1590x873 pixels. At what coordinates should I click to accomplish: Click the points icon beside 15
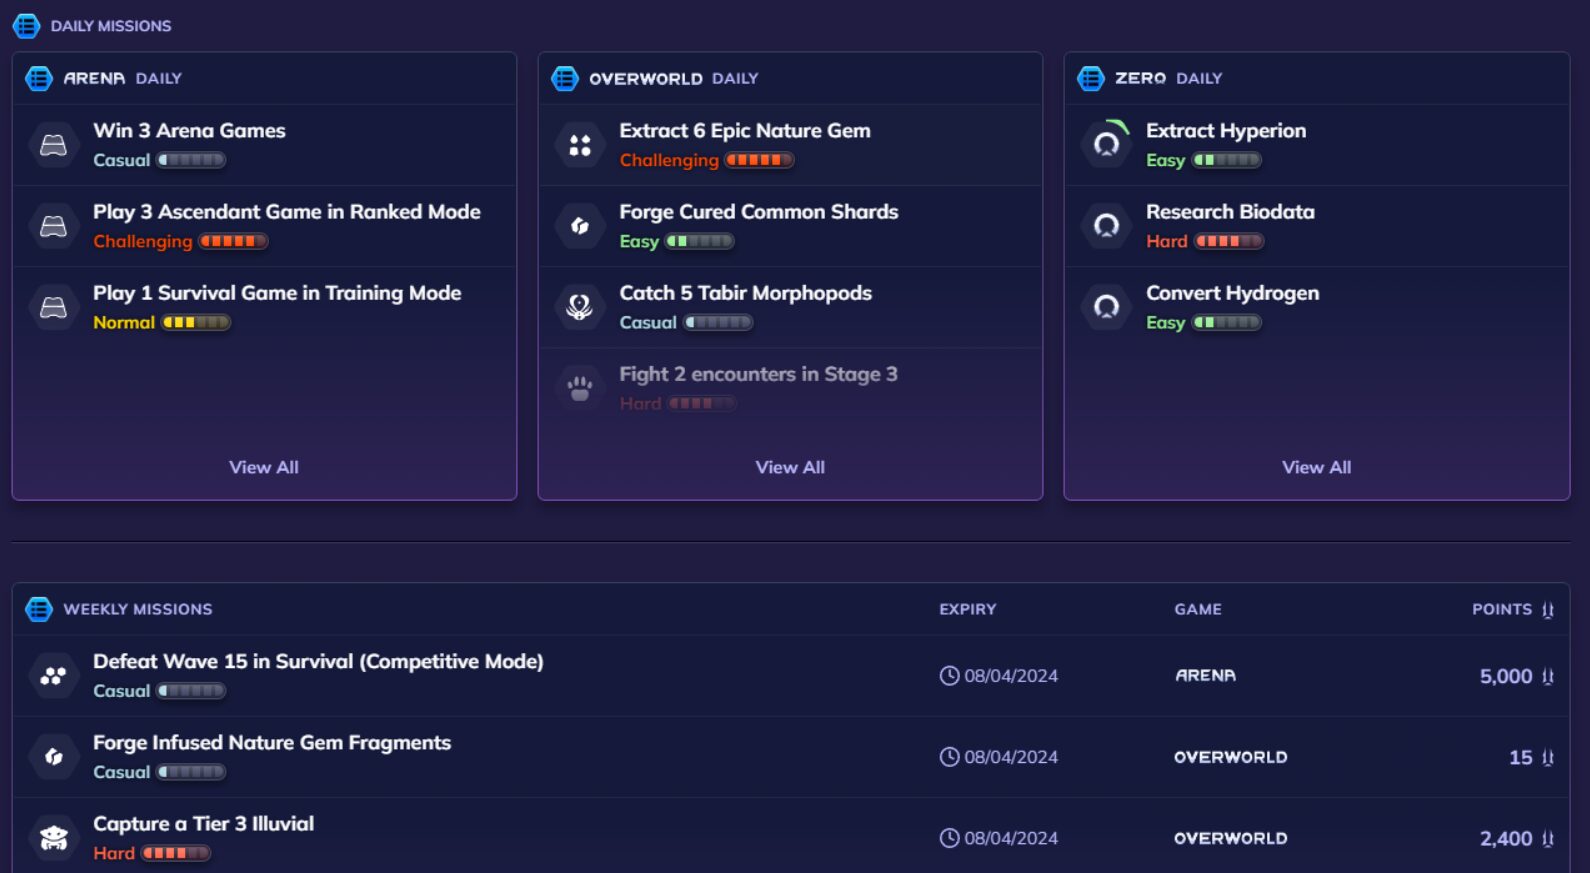(x=1548, y=758)
